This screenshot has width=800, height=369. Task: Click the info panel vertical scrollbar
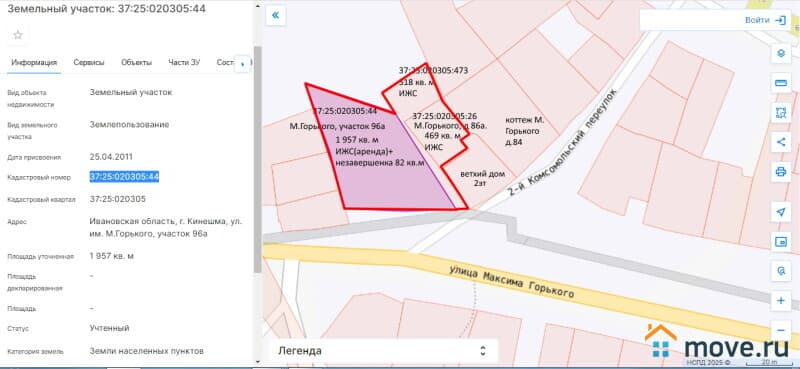tap(258, 158)
